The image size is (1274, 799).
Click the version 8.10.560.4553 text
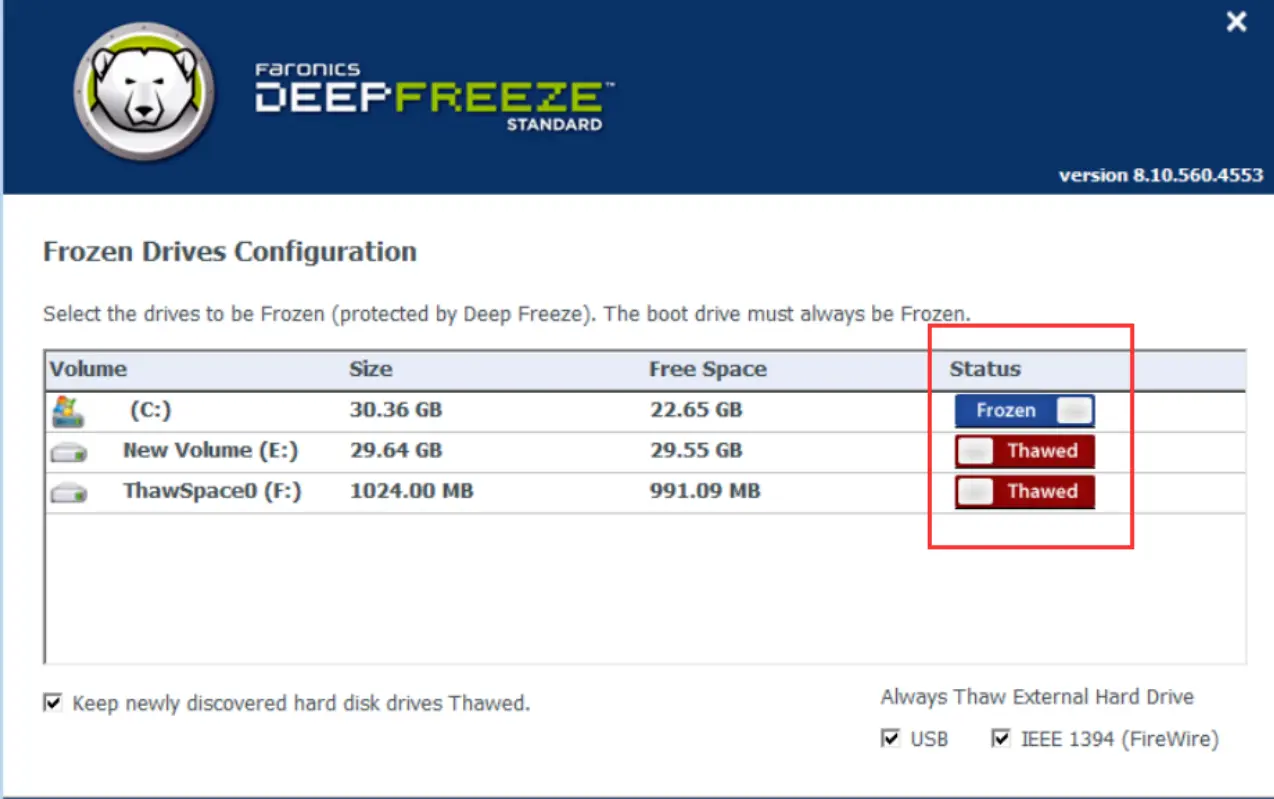coord(1160,175)
